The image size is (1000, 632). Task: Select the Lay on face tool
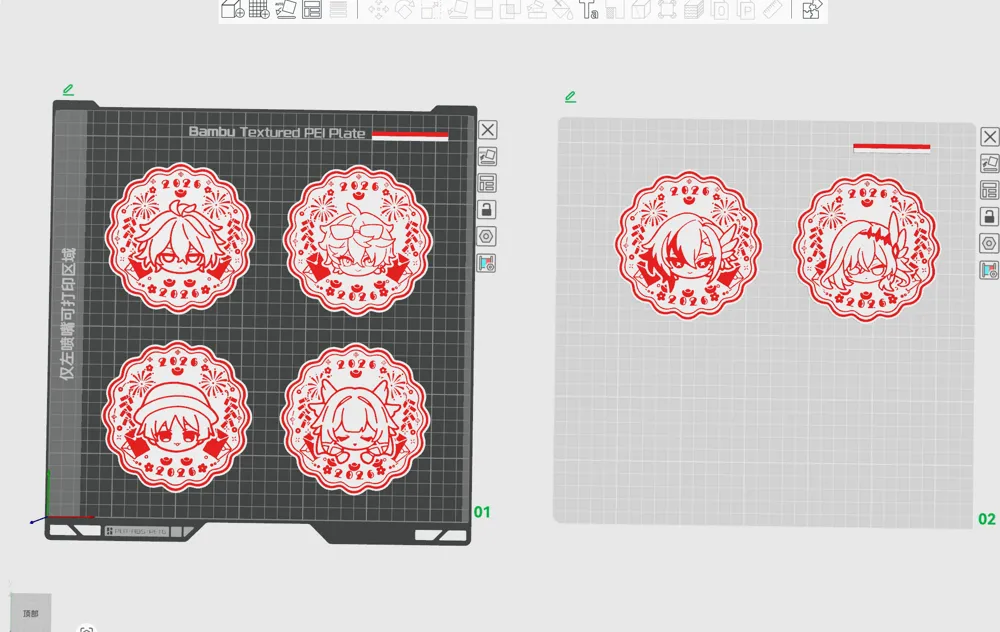tap(457, 10)
